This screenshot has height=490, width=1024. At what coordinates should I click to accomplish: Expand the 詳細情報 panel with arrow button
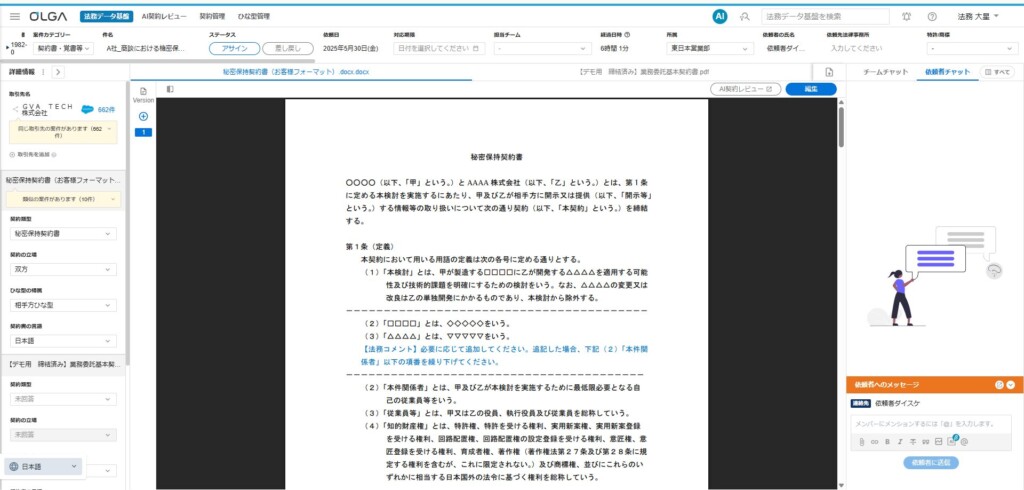click(57, 72)
